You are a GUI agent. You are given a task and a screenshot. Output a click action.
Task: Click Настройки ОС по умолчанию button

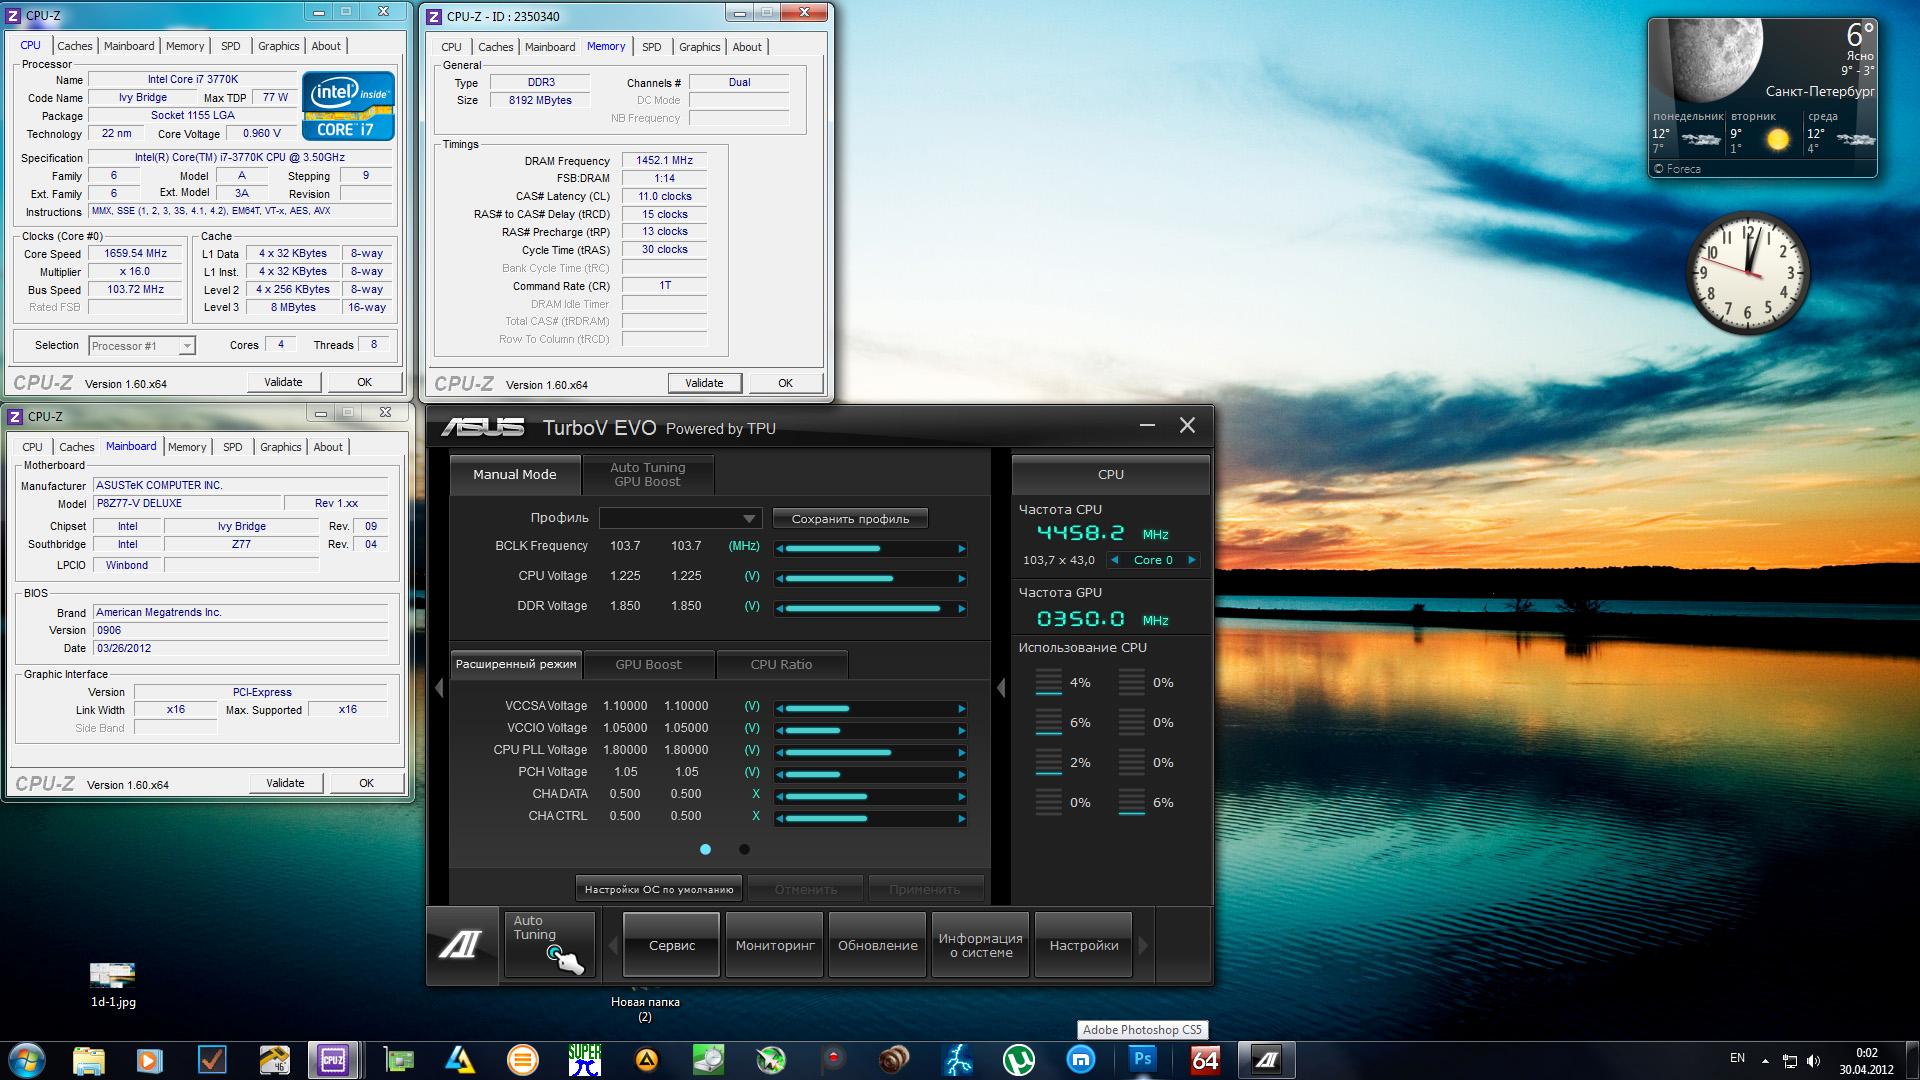659,889
